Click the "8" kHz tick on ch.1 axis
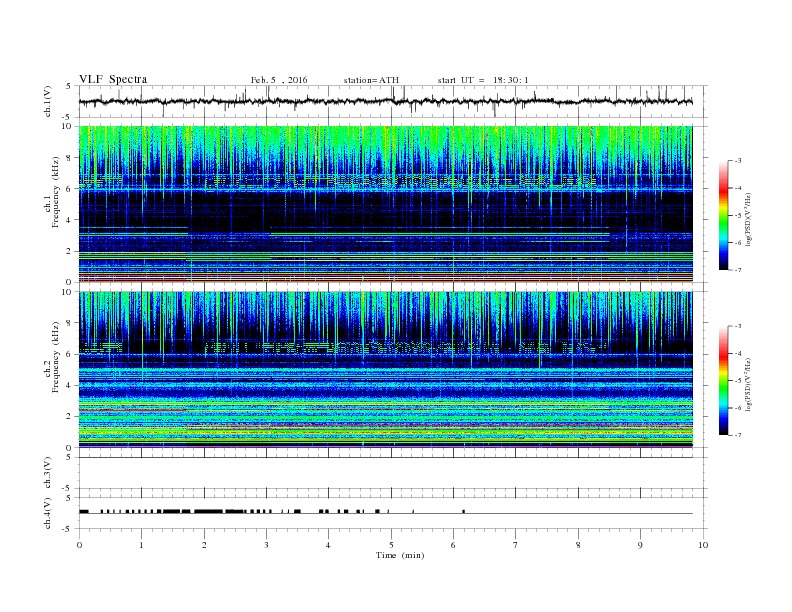This screenshot has height=612, width=792. 70,158
